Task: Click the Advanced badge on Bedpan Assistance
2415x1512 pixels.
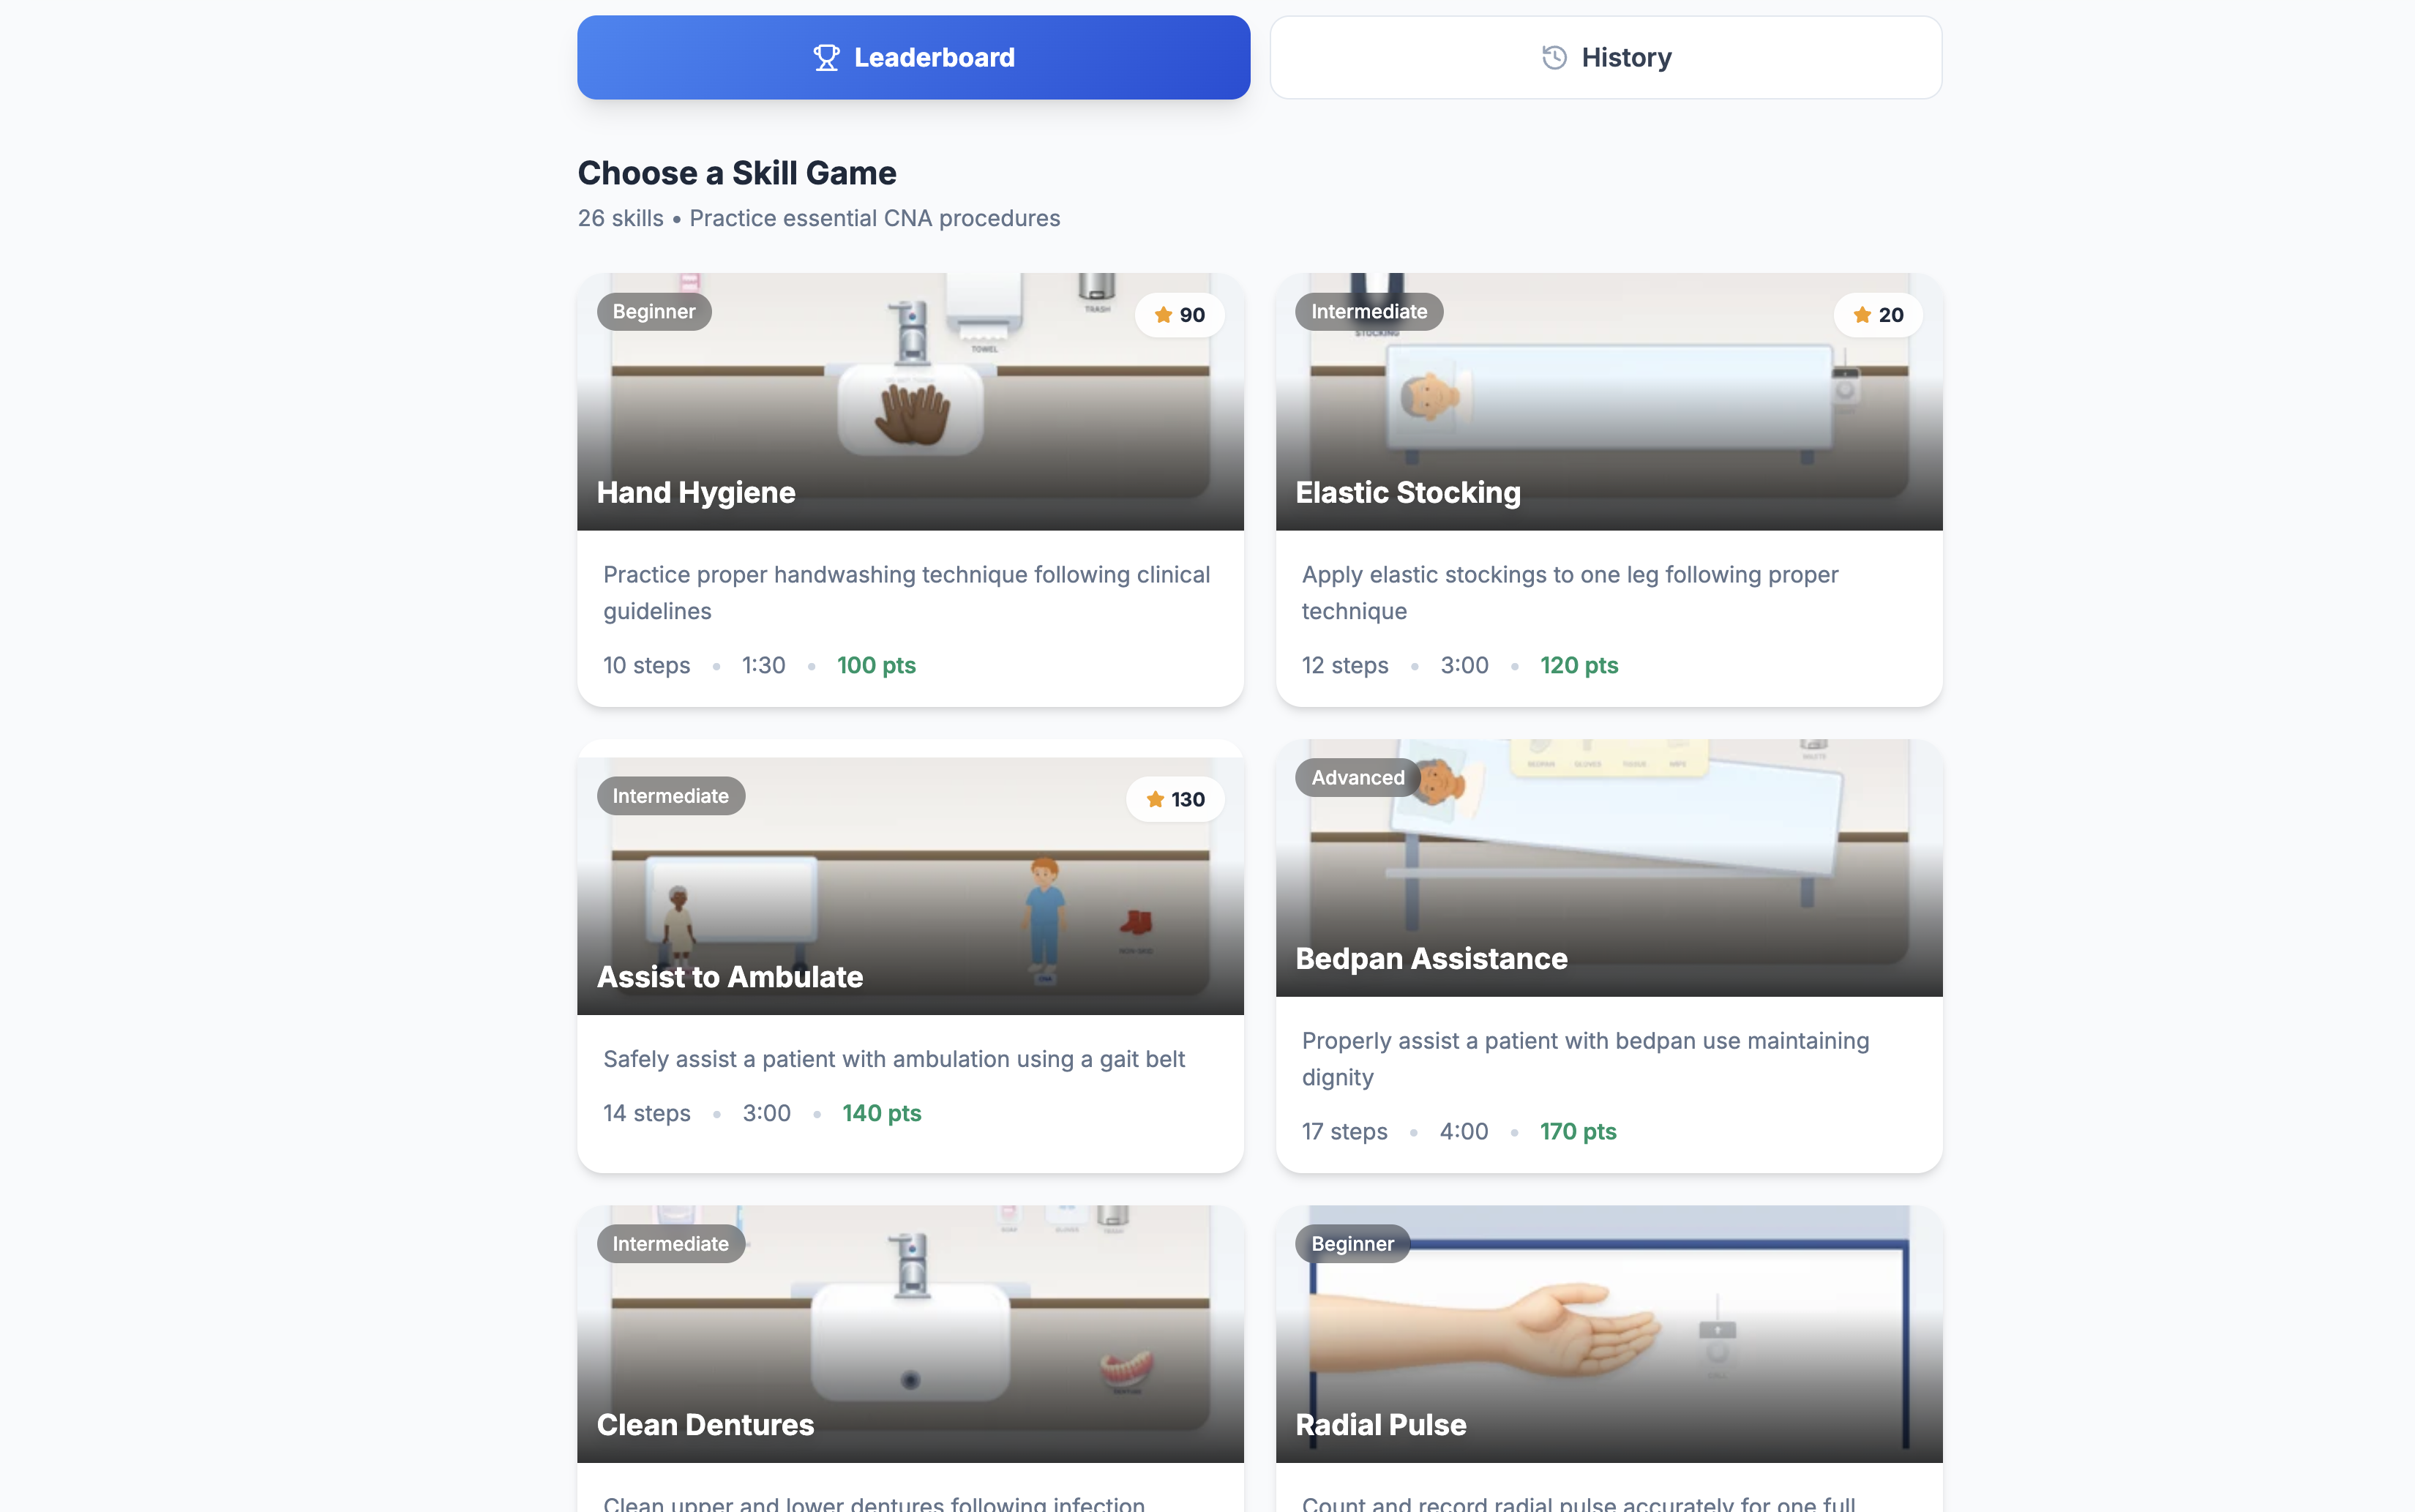Action: pyautogui.click(x=1357, y=778)
